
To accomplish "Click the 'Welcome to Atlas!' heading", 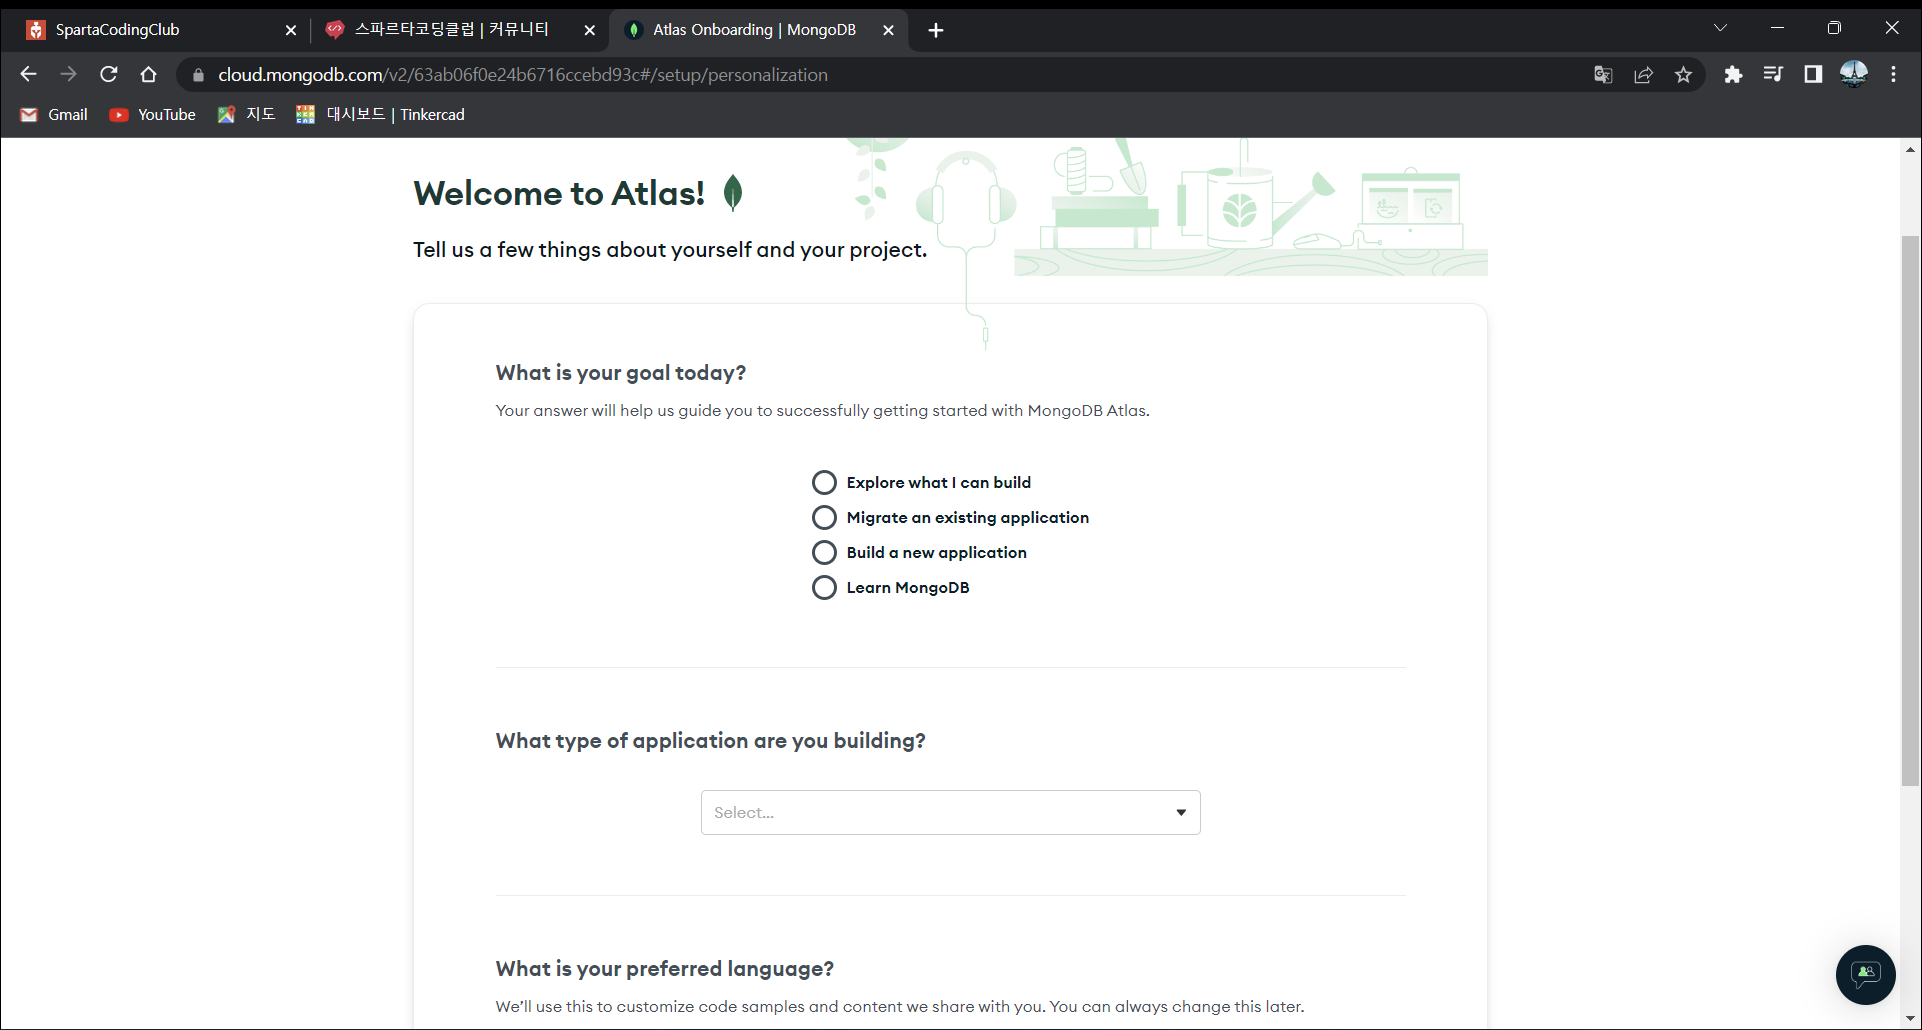I will pyautogui.click(x=559, y=193).
